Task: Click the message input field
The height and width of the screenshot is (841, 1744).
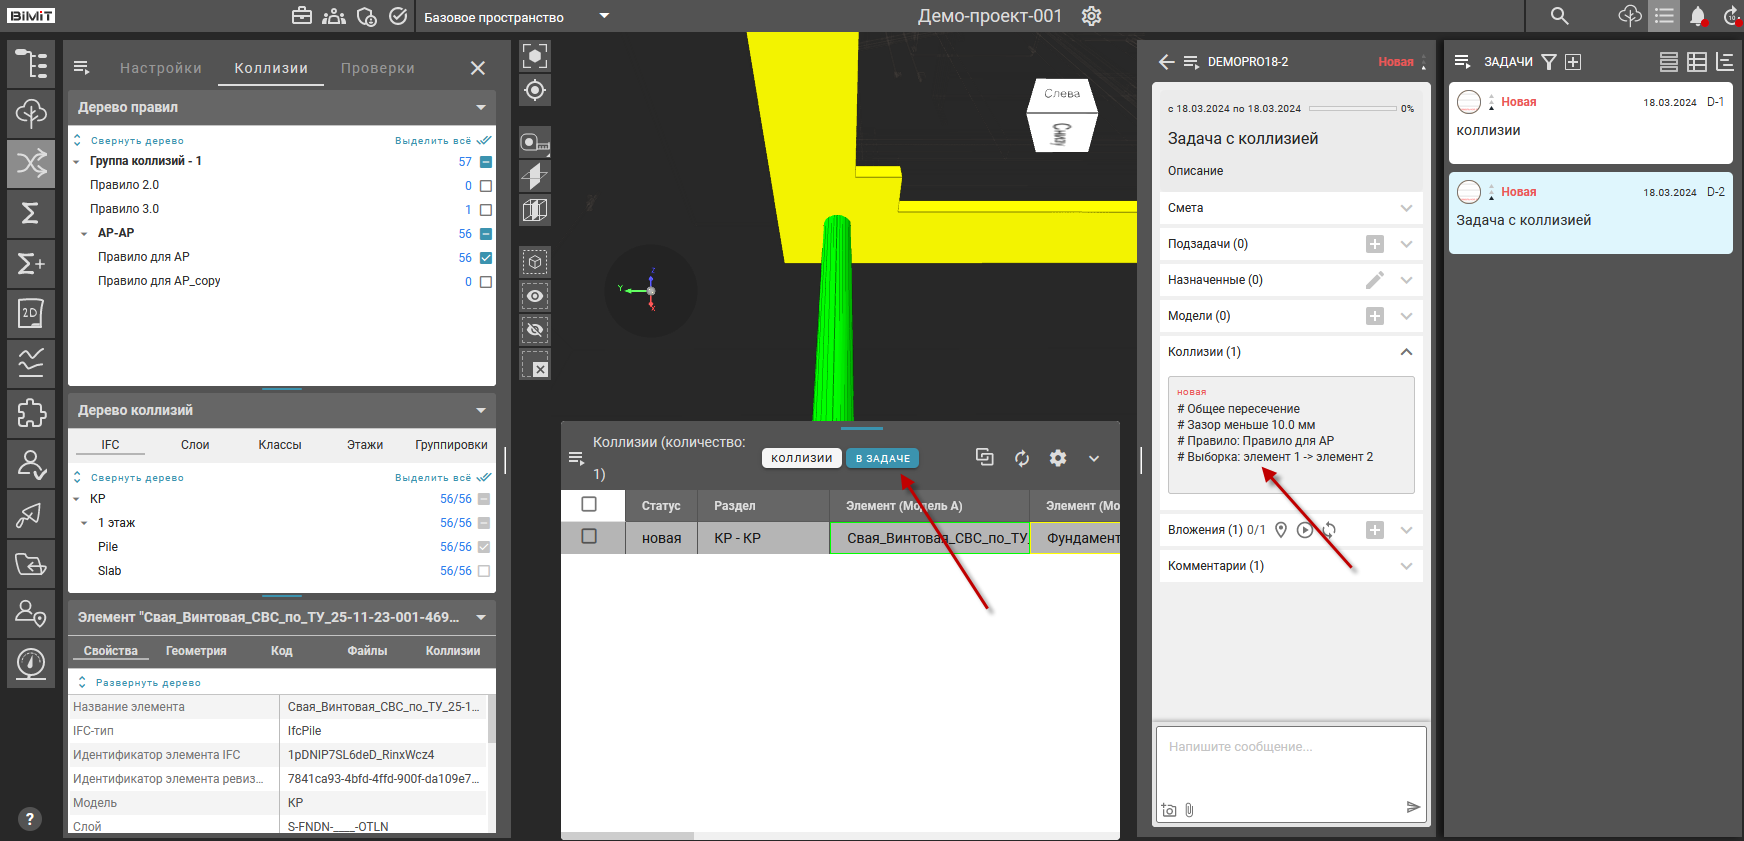Action: tap(1290, 765)
